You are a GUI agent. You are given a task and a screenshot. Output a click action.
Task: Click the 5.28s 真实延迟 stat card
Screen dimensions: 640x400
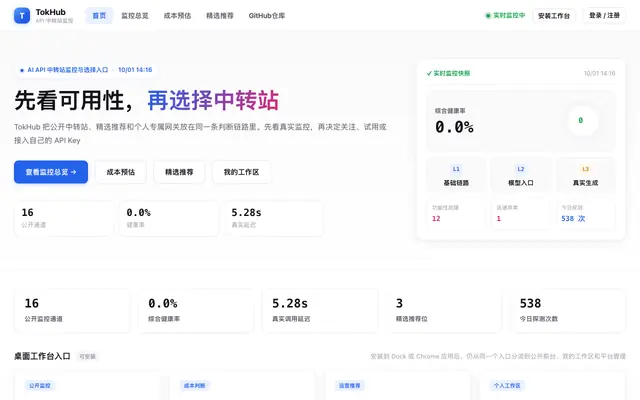pos(273,218)
